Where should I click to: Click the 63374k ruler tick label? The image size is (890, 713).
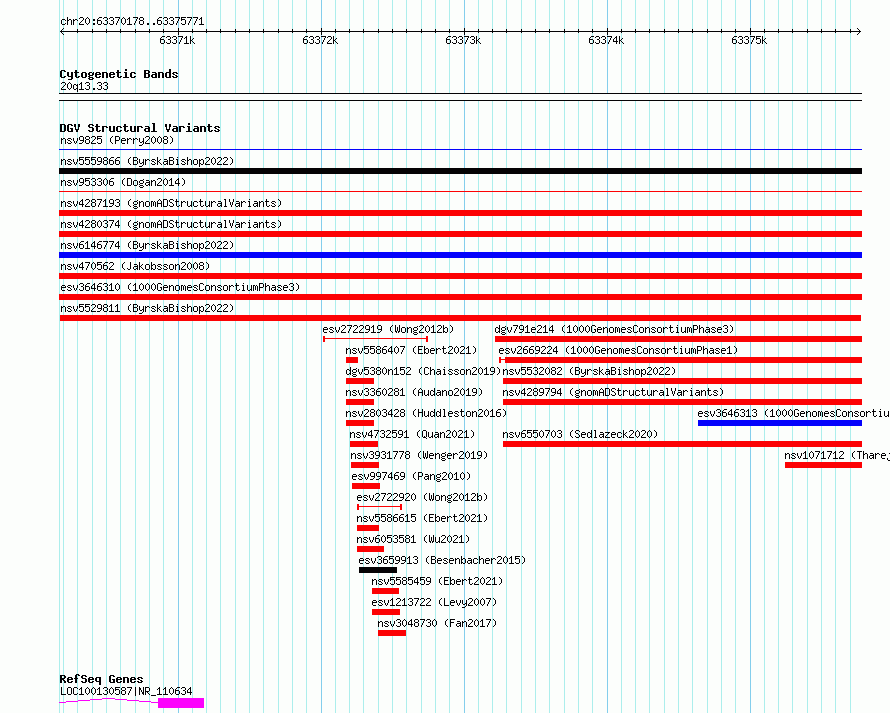tap(606, 40)
